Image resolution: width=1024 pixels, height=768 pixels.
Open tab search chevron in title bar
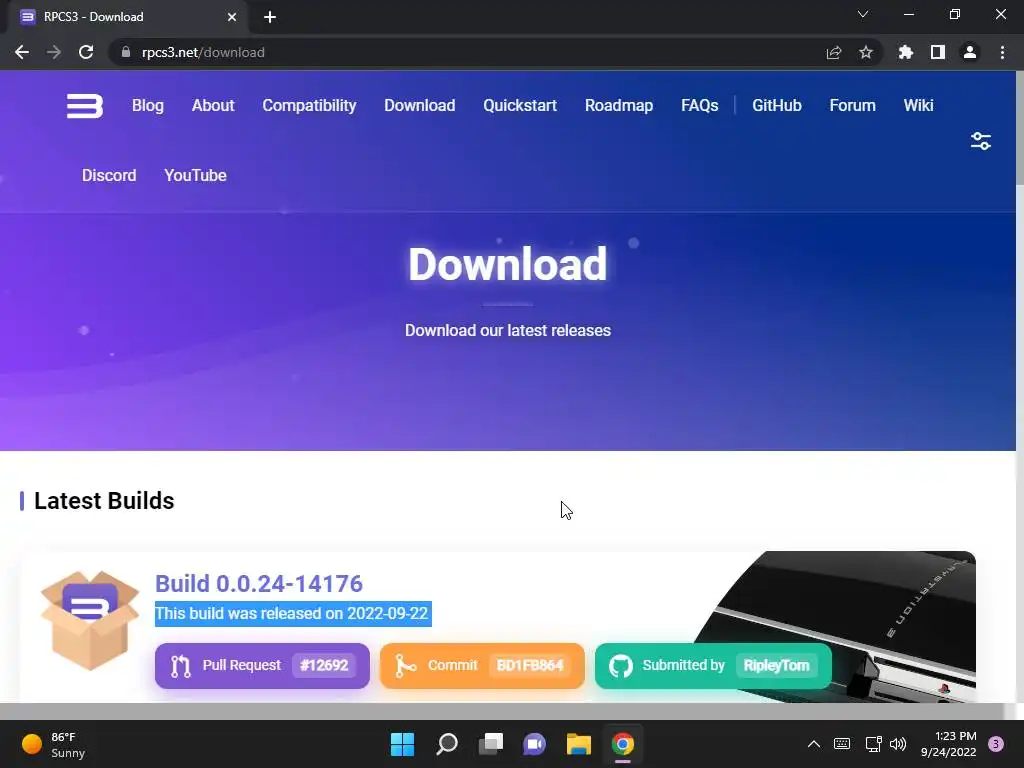[863, 14]
